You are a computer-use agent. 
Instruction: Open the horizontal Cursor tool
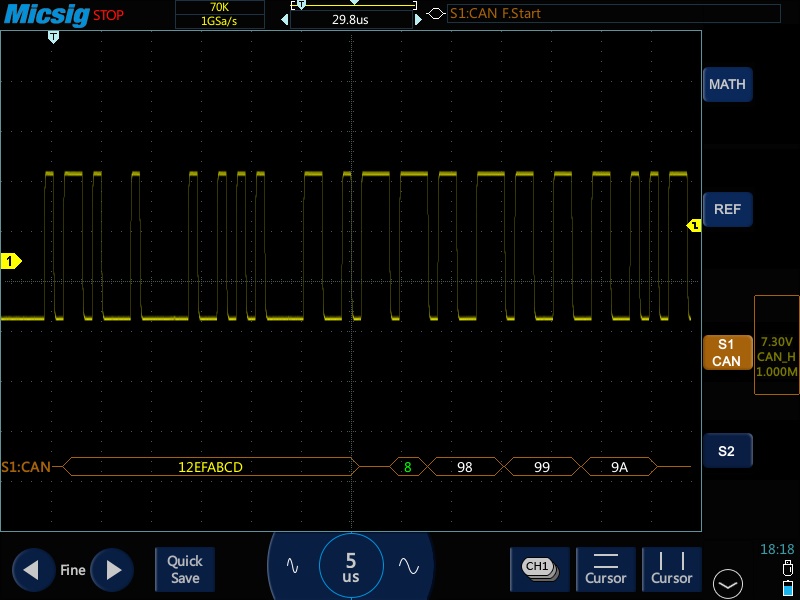coord(606,568)
